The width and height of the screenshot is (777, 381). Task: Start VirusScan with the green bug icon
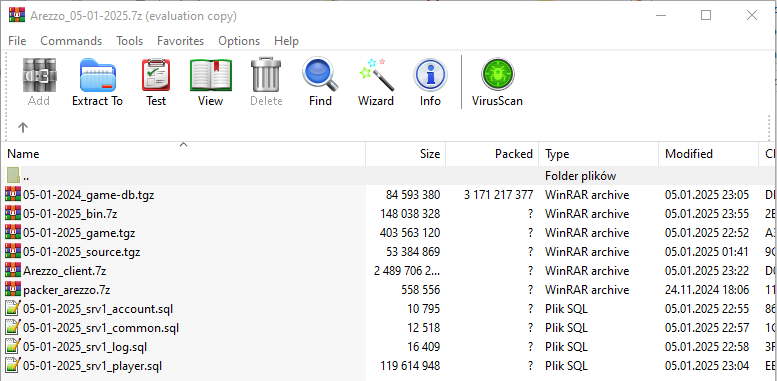coord(498,75)
